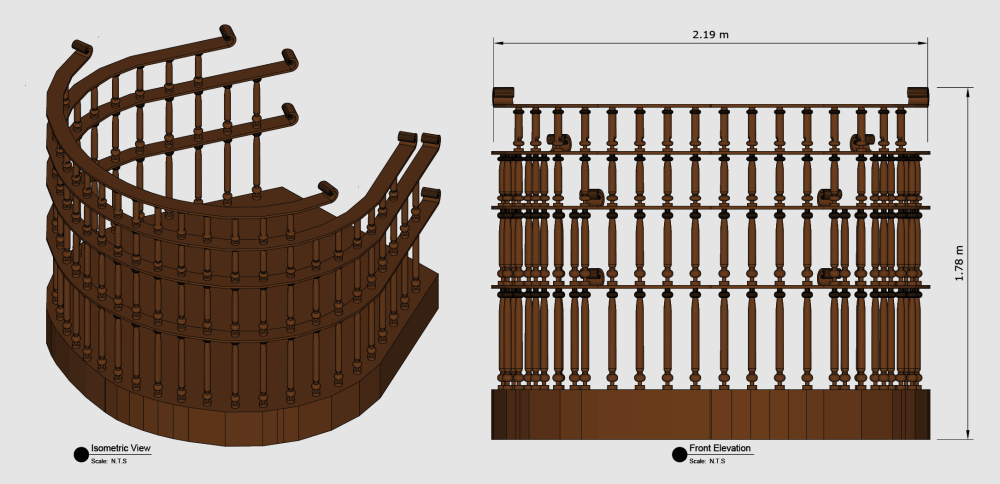This screenshot has width=1000, height=484.
Task: Select the solid base plinth in Front Elevation
Action: pos(710,414)
